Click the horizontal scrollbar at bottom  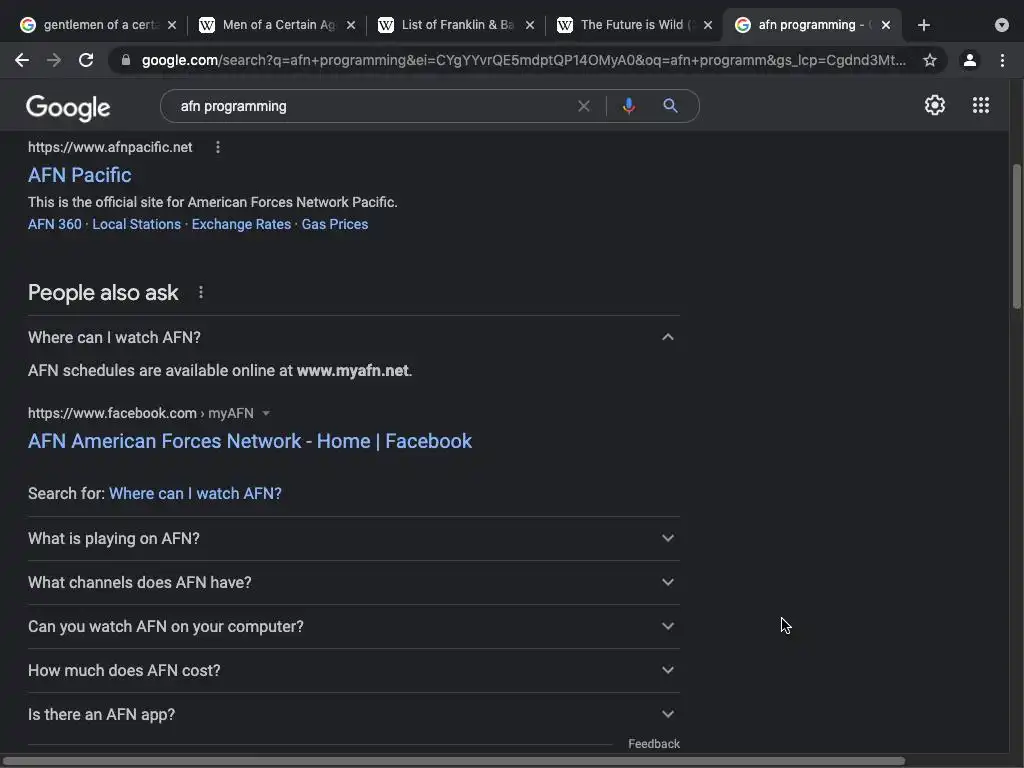(x=454, y=761)
